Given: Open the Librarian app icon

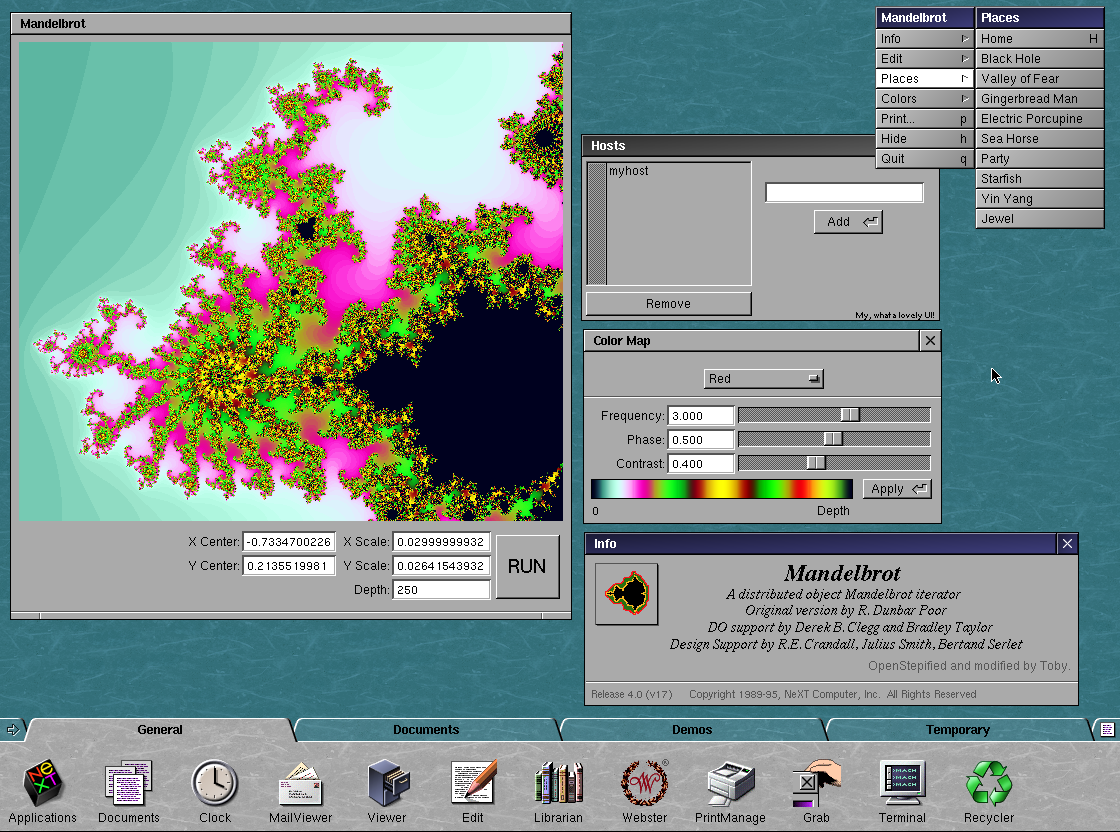Looking at the screenshot, I should [558, 783].
